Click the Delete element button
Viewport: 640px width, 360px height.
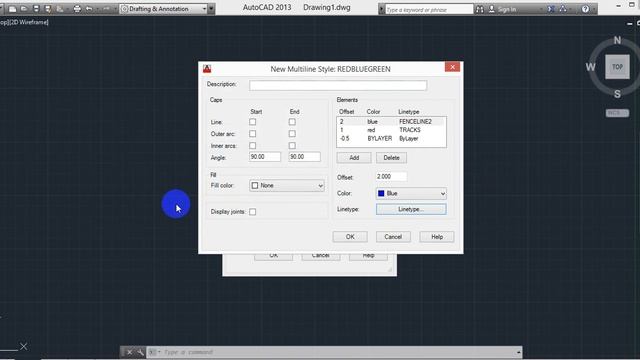(391, 158)
